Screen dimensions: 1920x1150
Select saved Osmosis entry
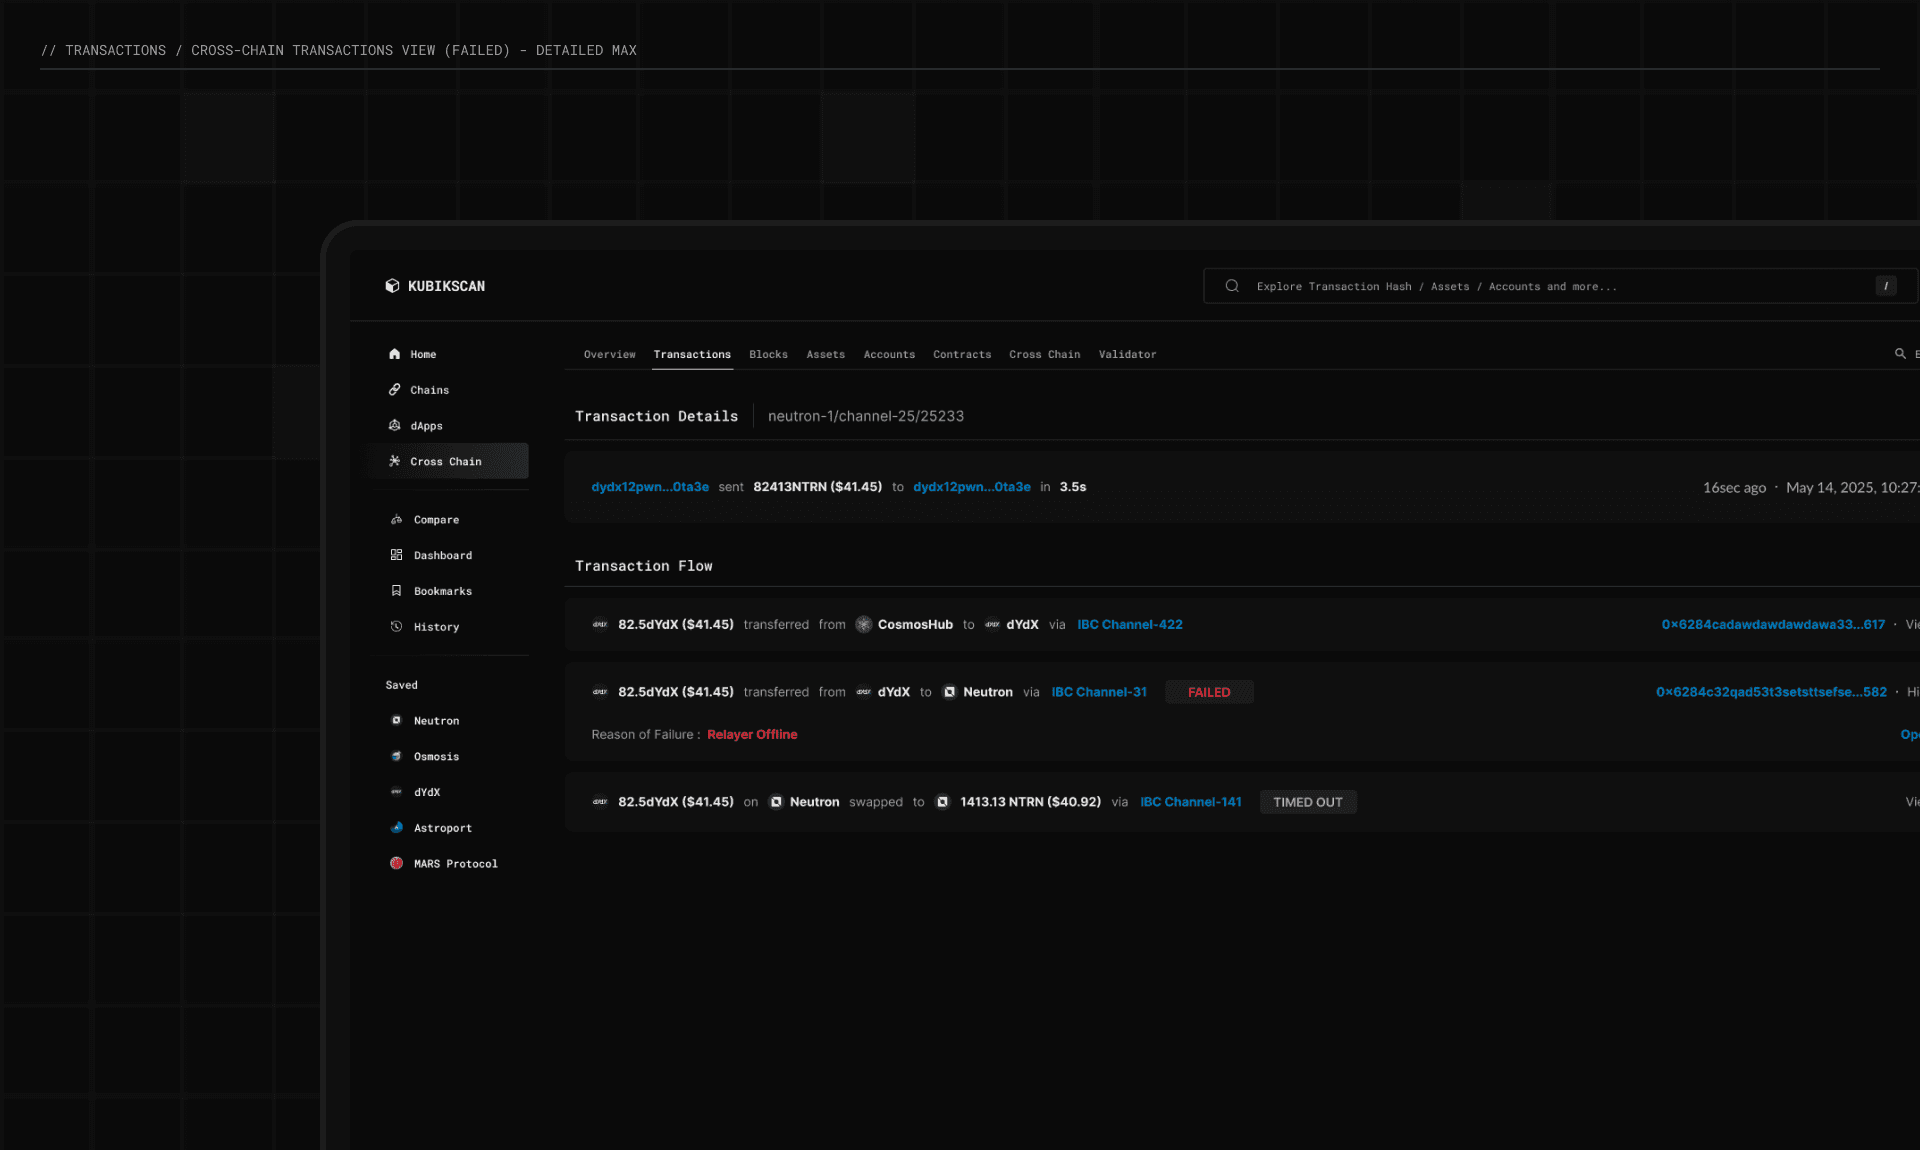coord(436,757)
